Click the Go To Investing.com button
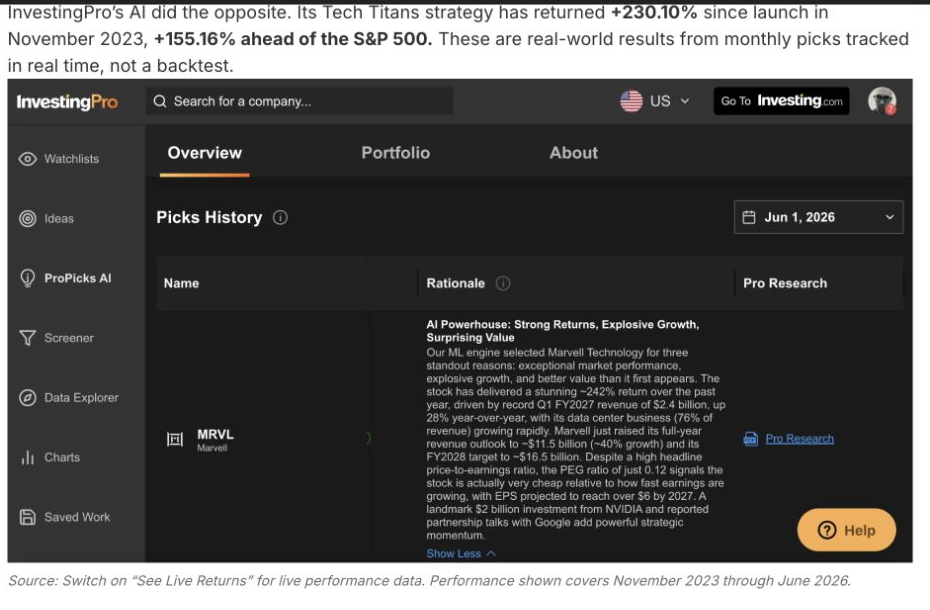This screenshot has height=610, width=930. click(782, 101)
